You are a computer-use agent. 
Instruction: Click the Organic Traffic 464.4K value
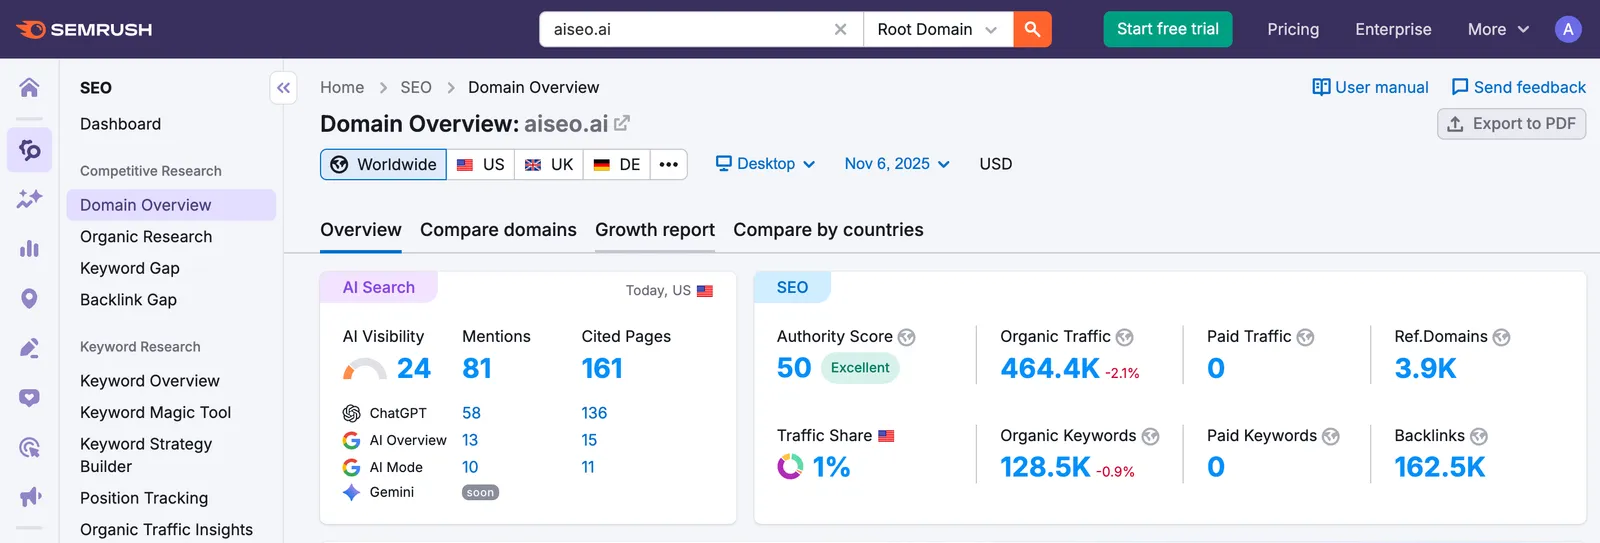1050,369
